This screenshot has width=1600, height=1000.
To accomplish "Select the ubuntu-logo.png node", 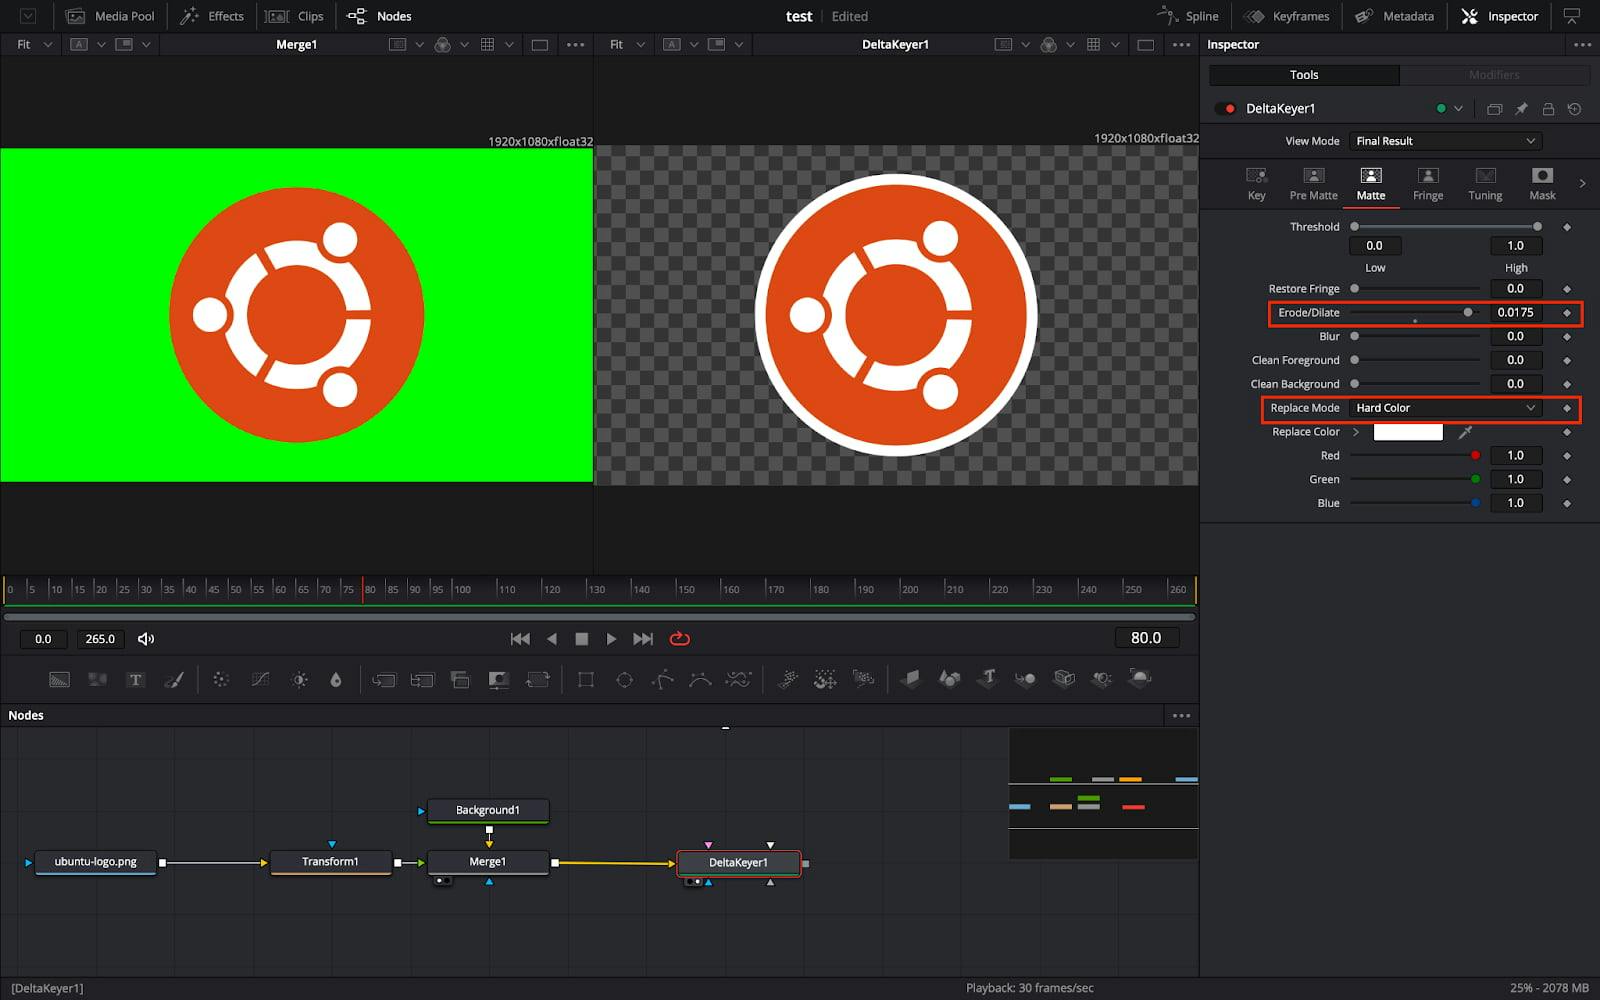I will (x=95, y=862).
